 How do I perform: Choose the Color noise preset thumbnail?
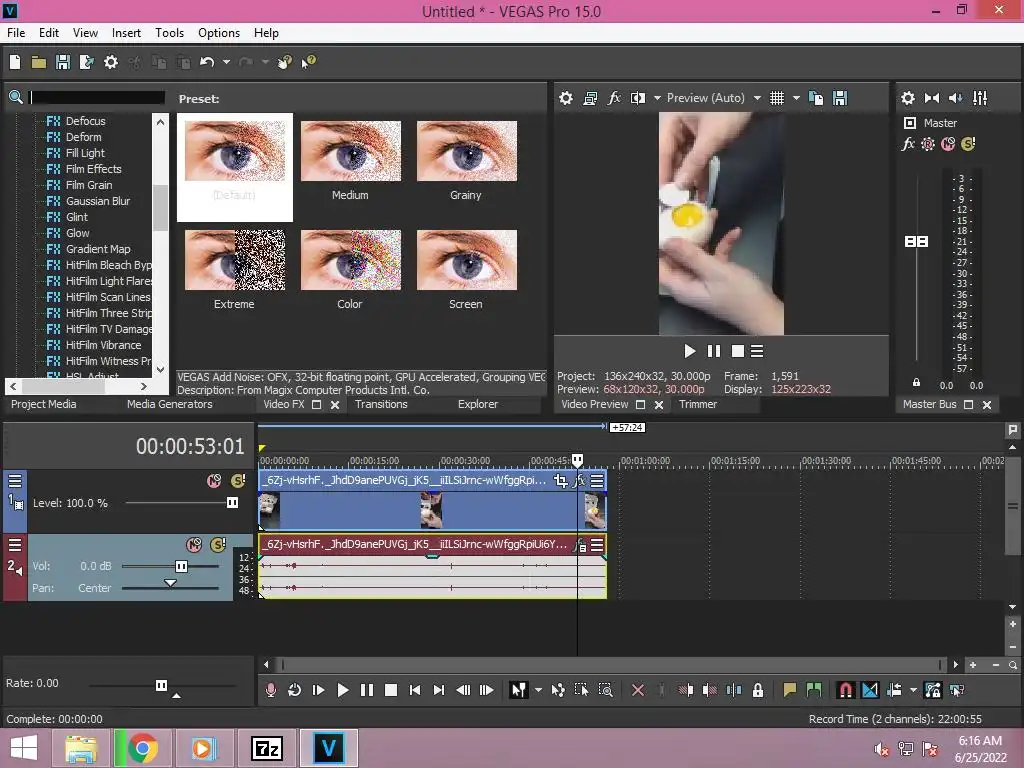[x=351, y=260]
